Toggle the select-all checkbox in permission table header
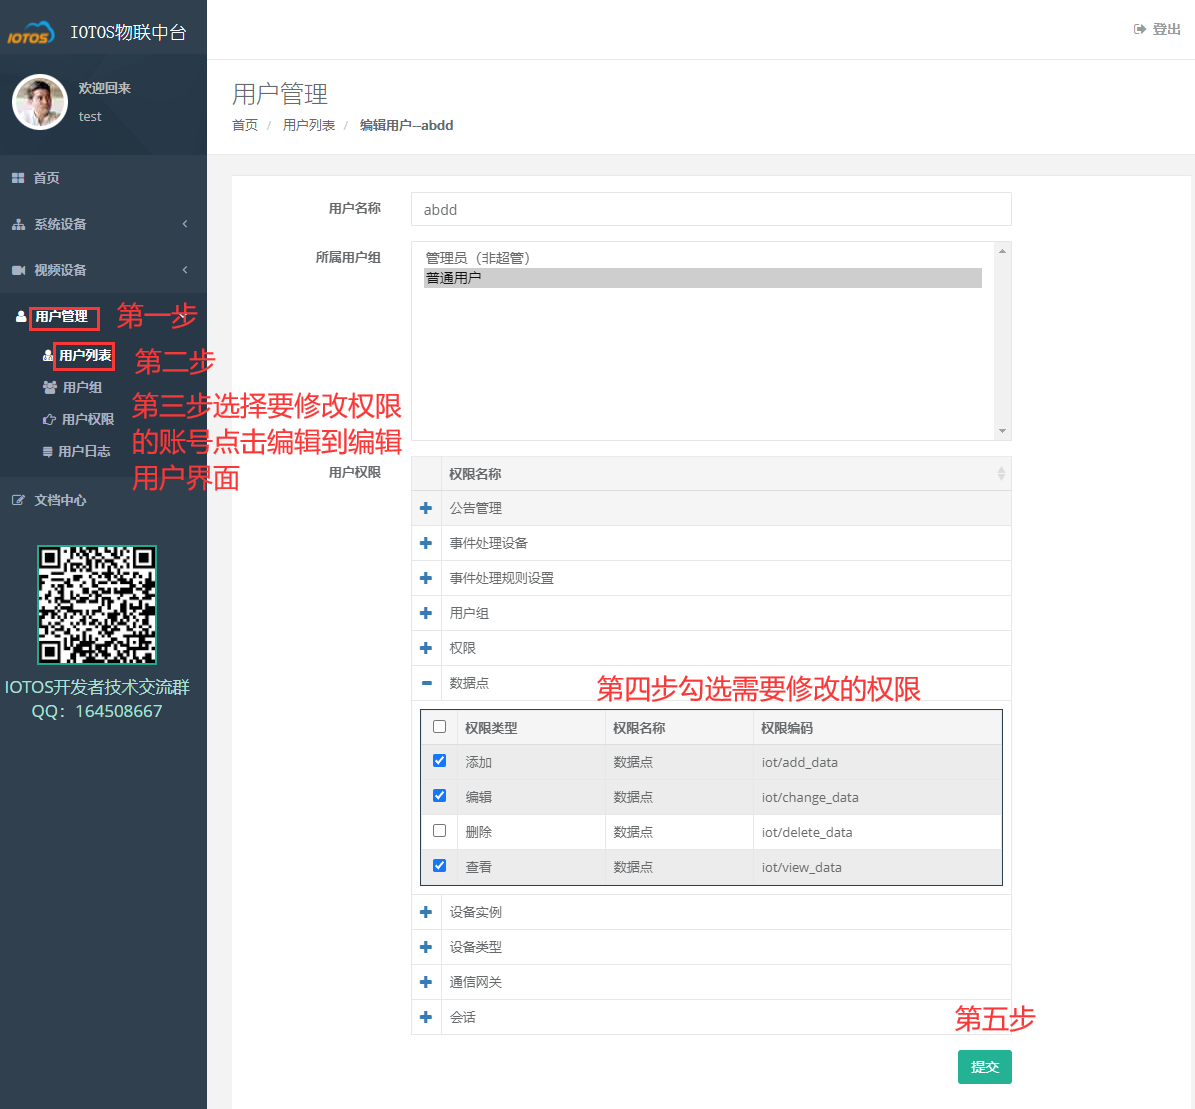The height and width of the screenshot is (1109, 1195). (x=439, y=726)
